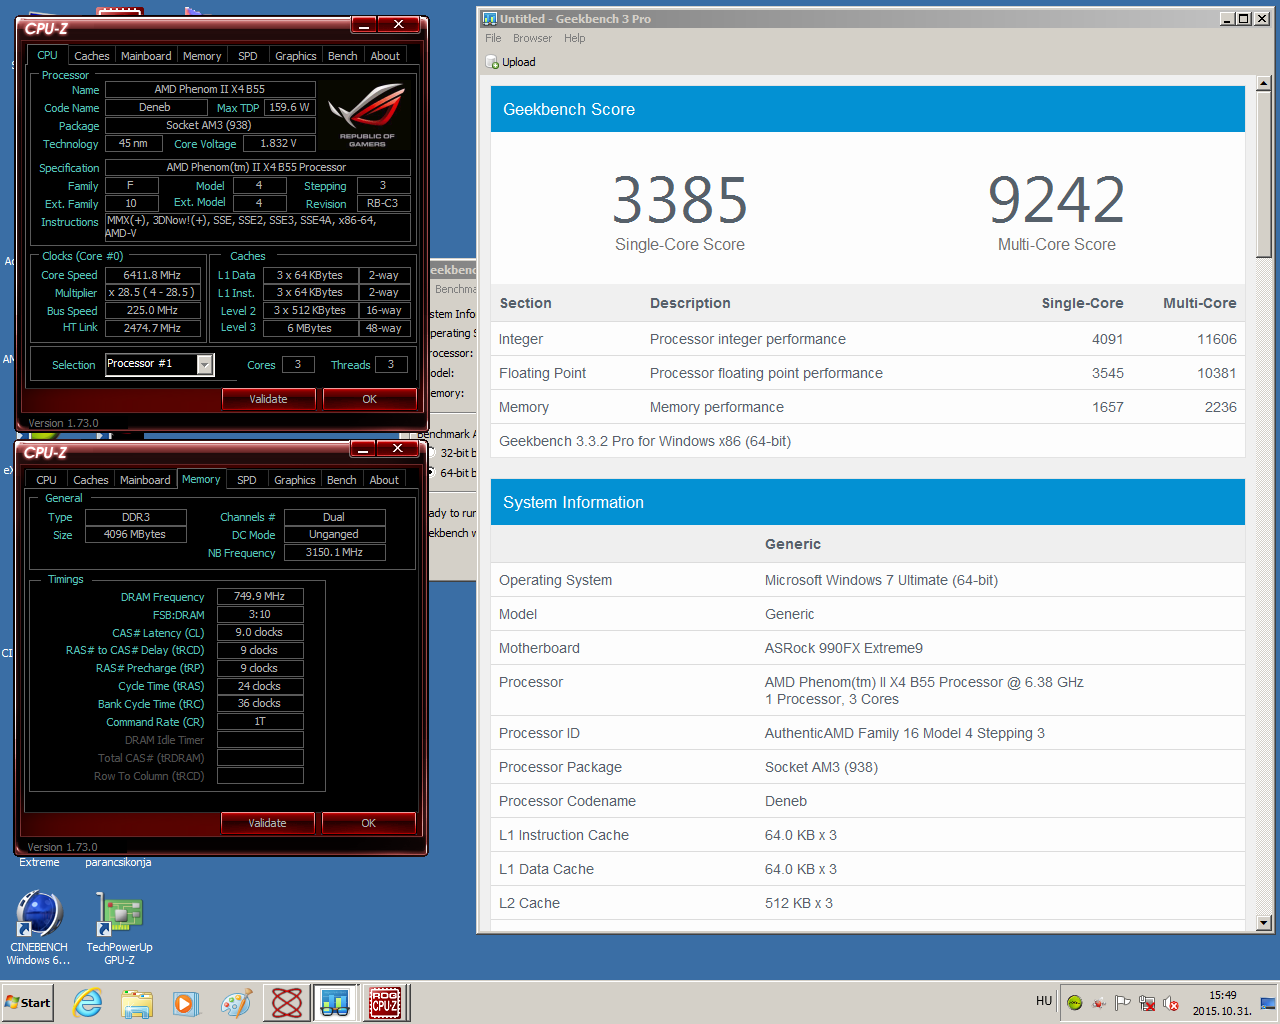Click OK in the lower CPU-Z Memory window
Screen dimensions: 1280x1024
click(368, 823)
